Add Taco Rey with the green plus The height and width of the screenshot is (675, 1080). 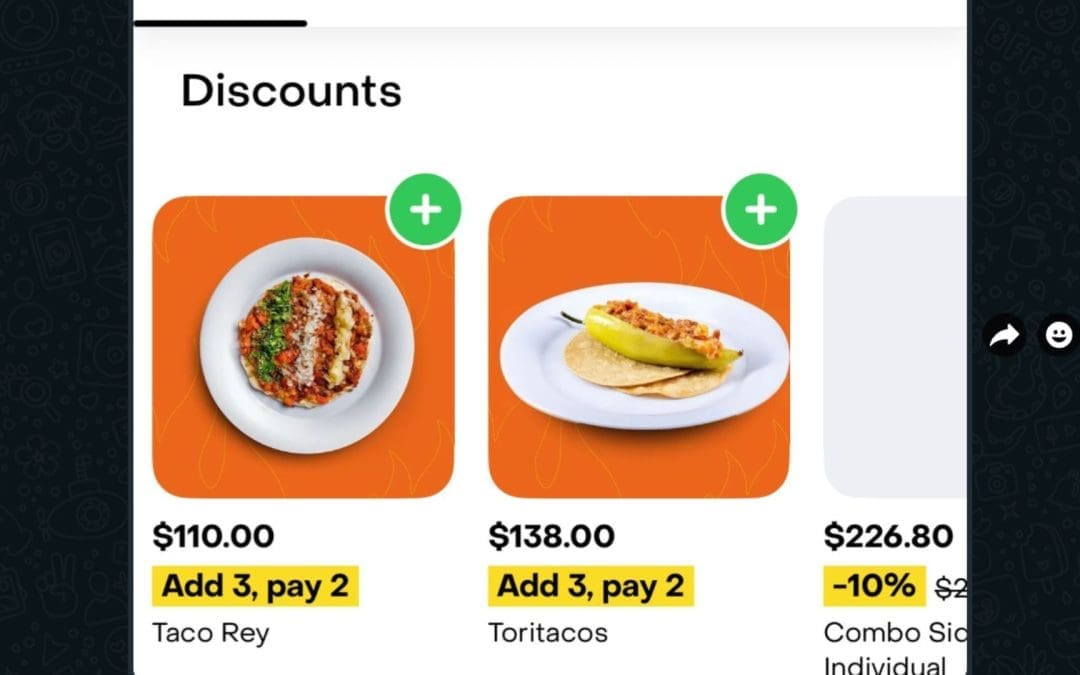coord(425,210)
